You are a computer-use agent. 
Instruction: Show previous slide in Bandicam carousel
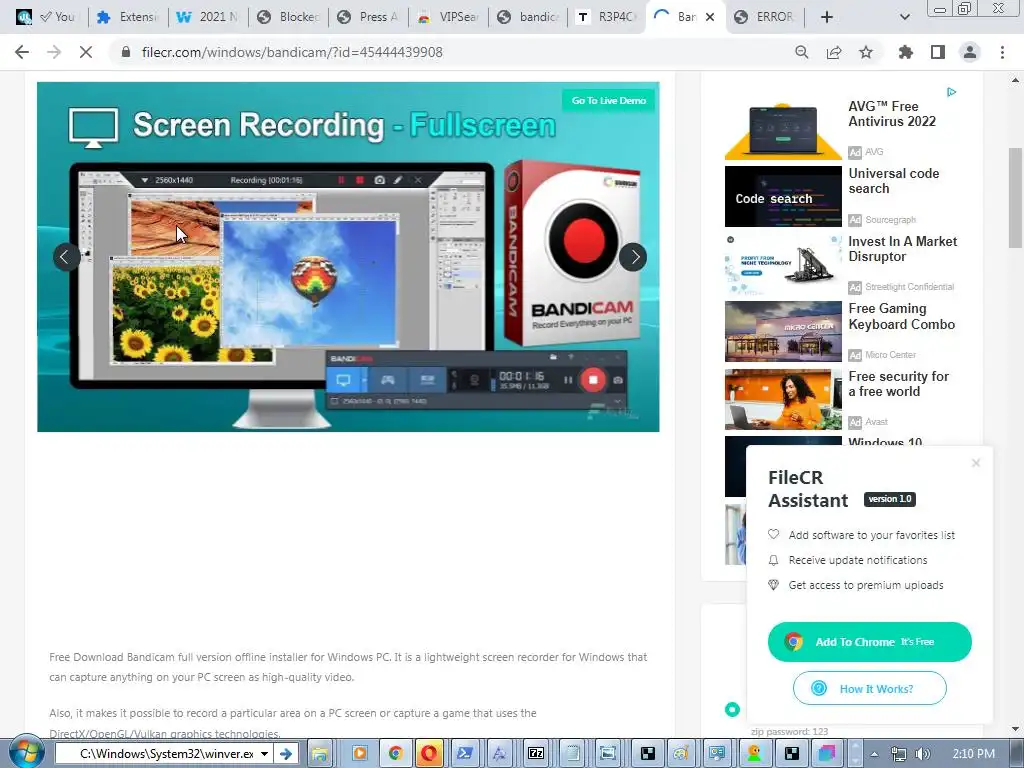pyautogui.click(x=66, y=257)
